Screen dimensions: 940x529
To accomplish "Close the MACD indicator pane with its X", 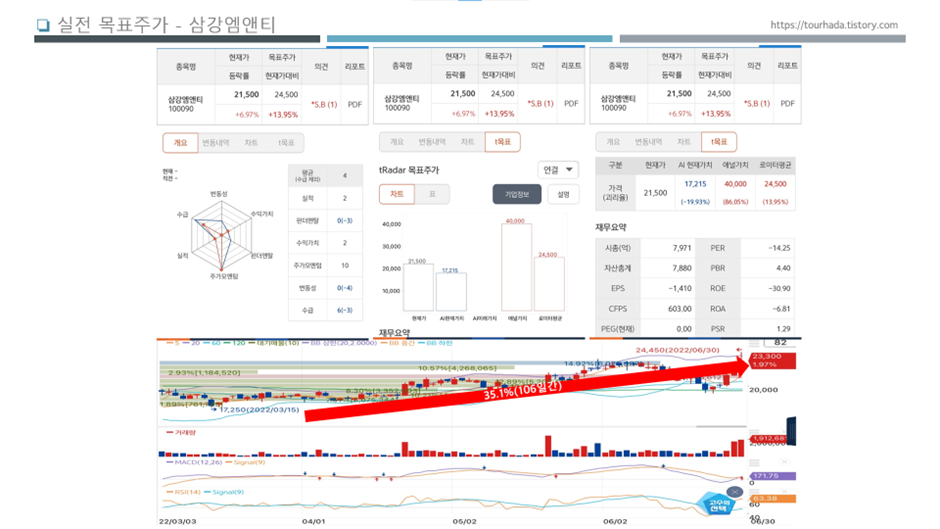I will [x=784, y=462].
